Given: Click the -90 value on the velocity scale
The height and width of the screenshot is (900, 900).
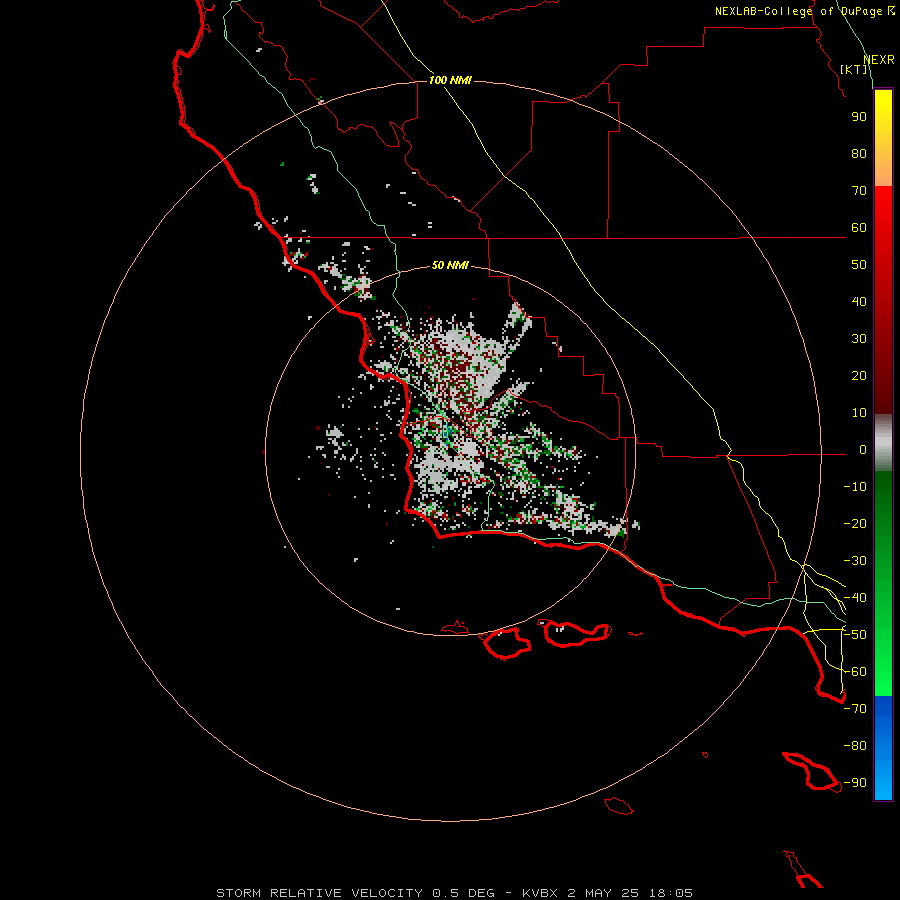Looking at the screenshot, I should coord(855,783).
